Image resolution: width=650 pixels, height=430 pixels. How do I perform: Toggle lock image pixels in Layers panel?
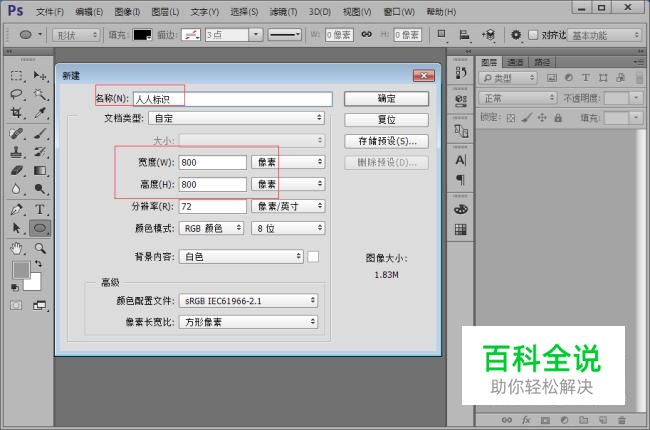(526, 118)
